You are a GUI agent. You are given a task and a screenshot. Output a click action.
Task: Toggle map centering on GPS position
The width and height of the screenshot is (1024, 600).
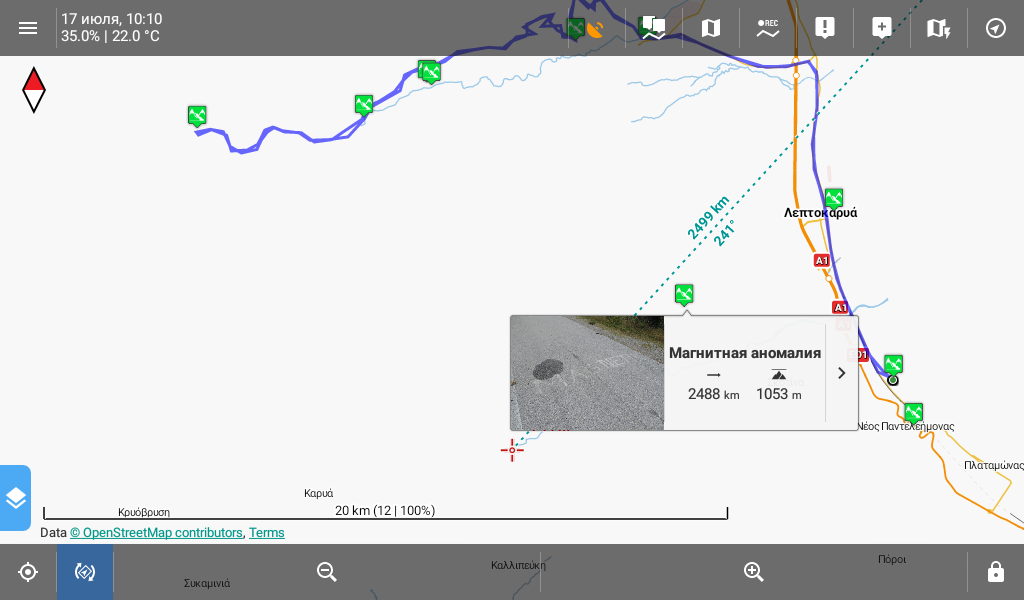click(28, 572)
